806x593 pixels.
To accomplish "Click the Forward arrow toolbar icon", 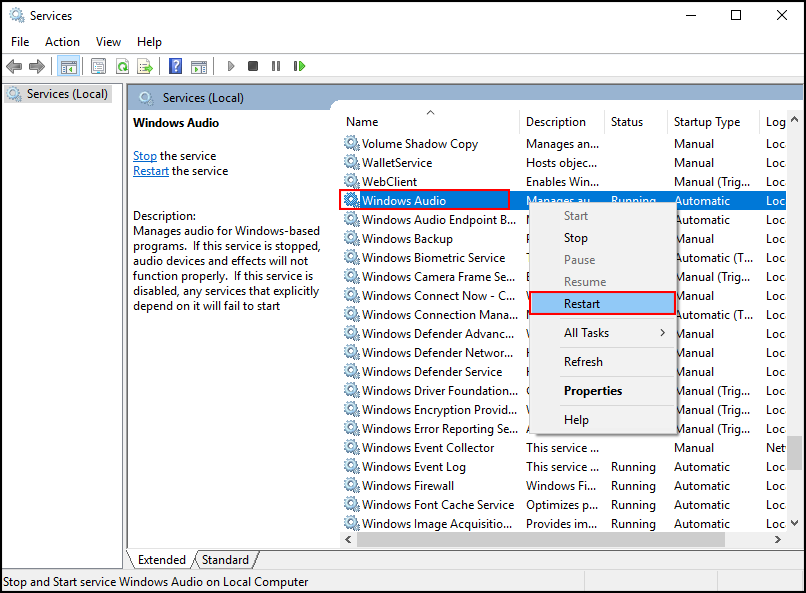I will (37, 66).
